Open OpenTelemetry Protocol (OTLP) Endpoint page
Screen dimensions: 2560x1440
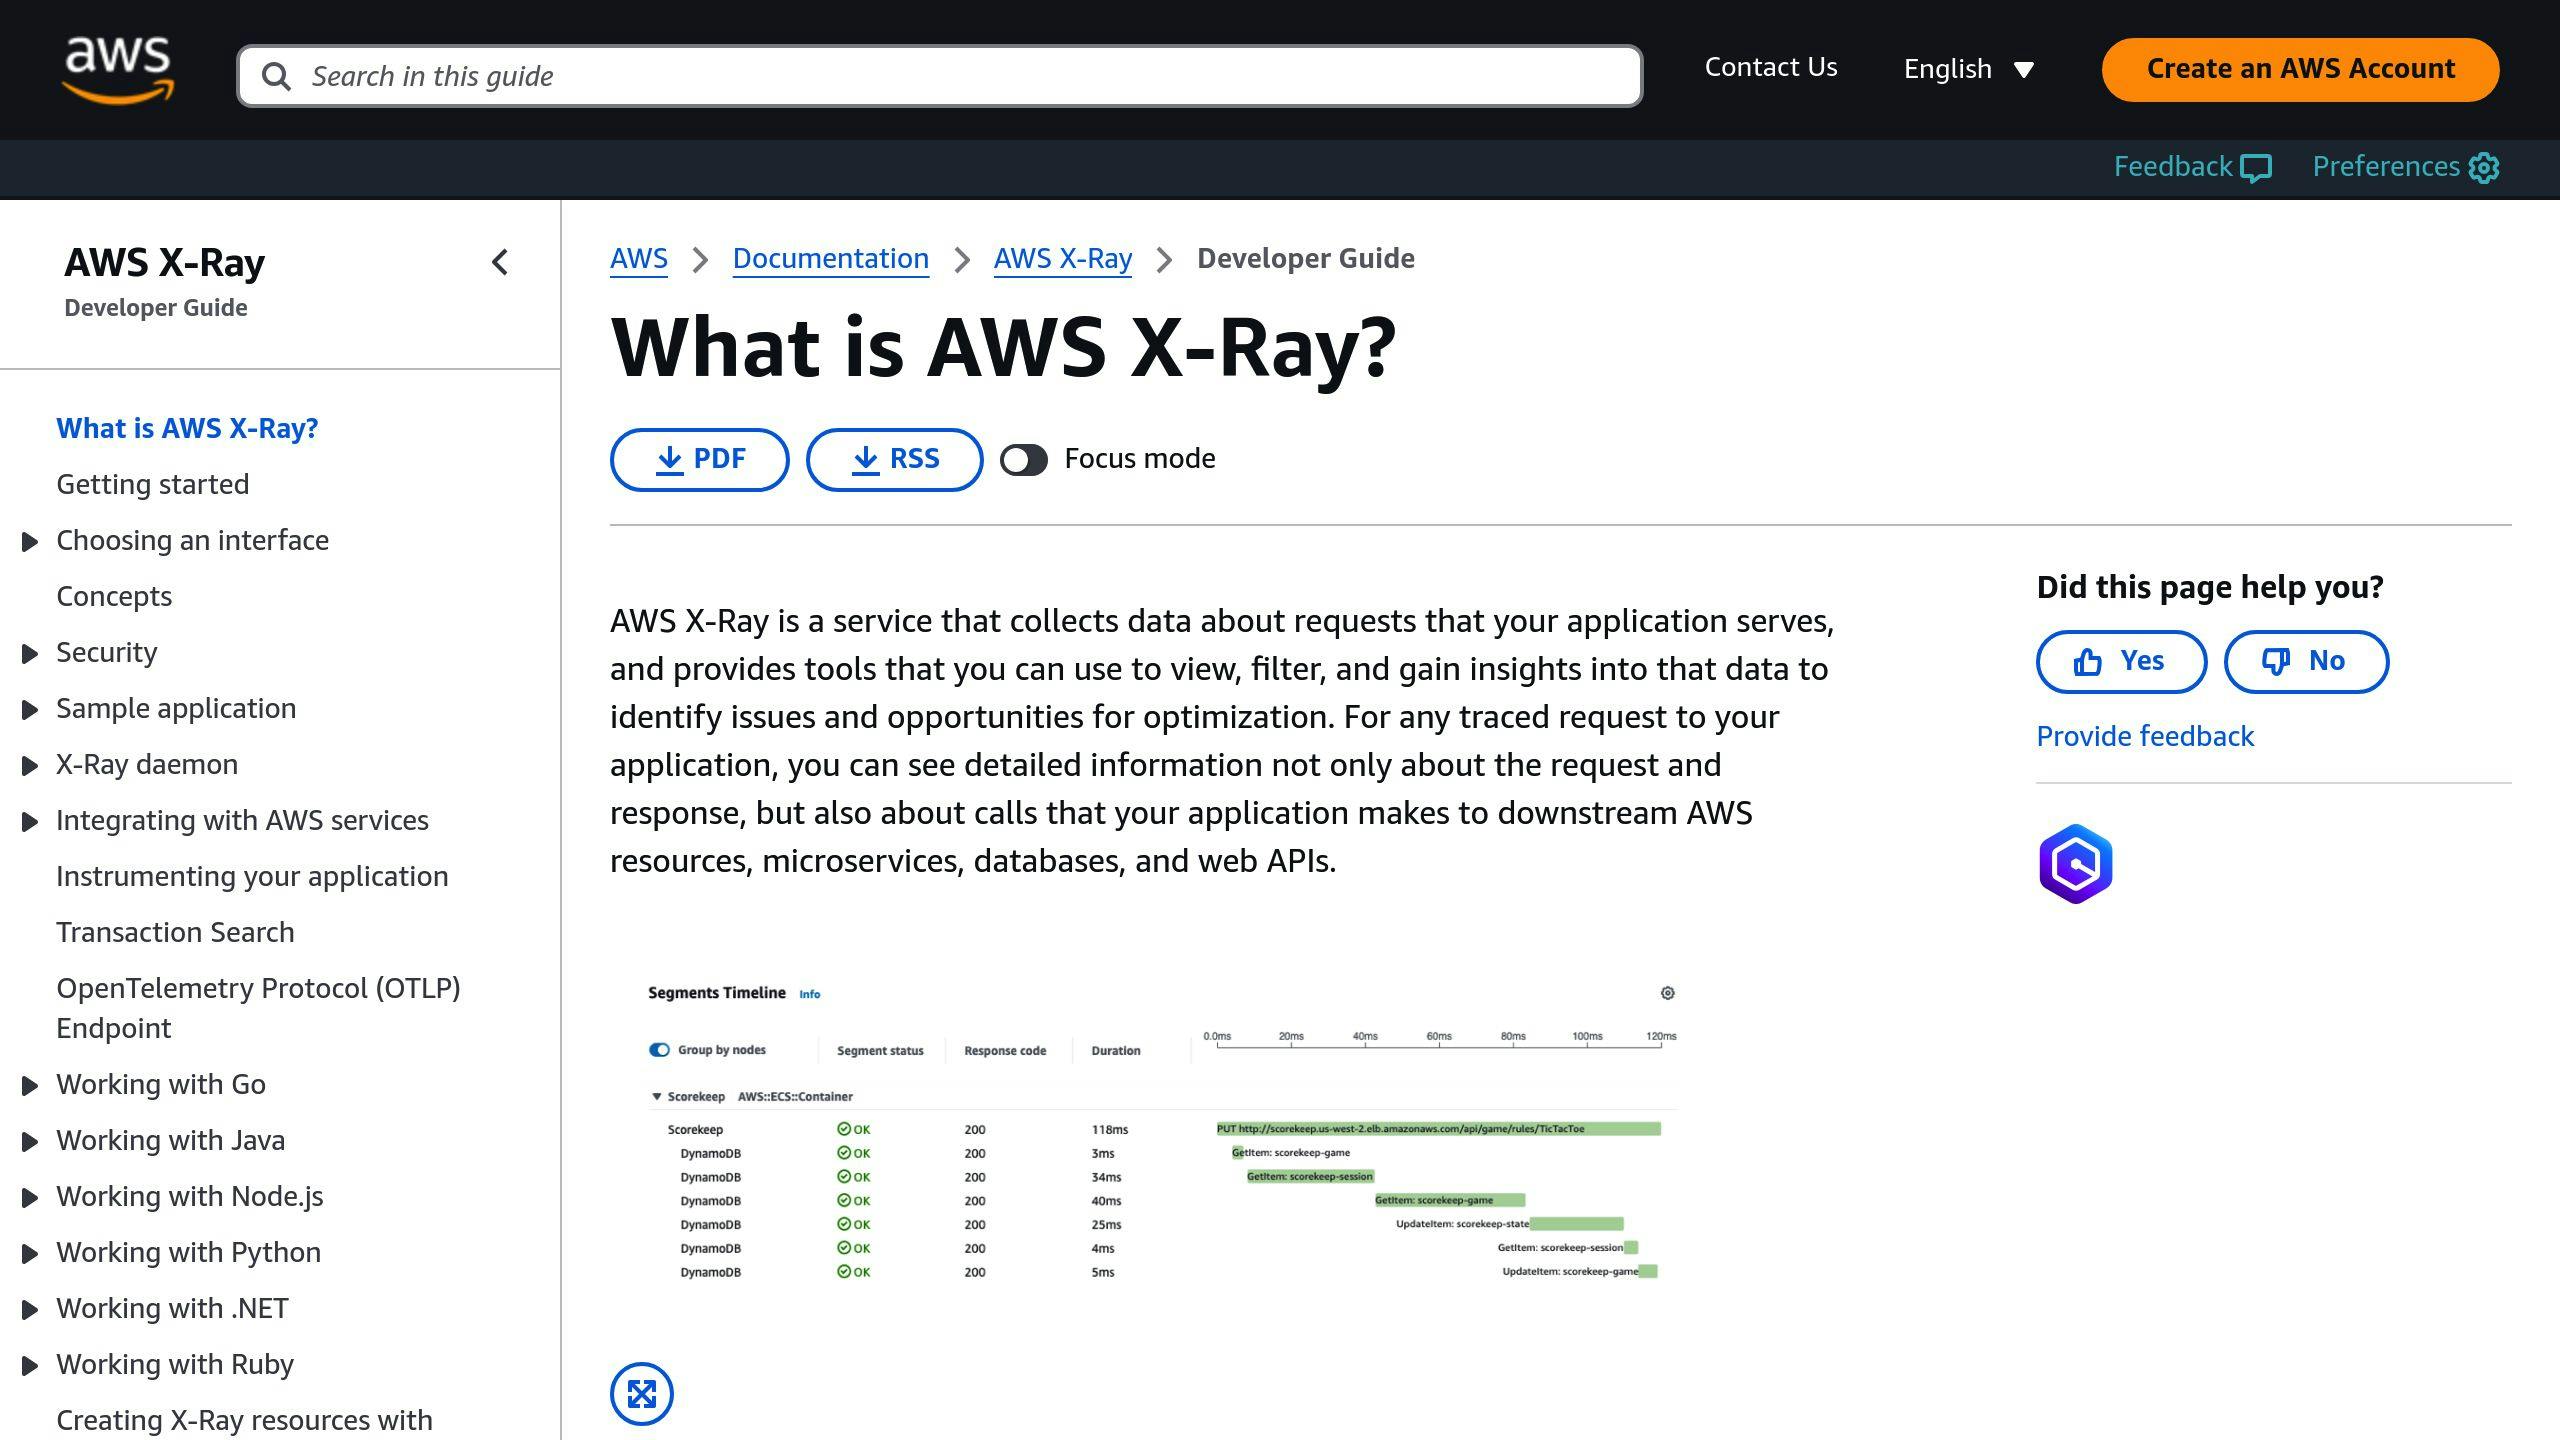click(258, 1008)
